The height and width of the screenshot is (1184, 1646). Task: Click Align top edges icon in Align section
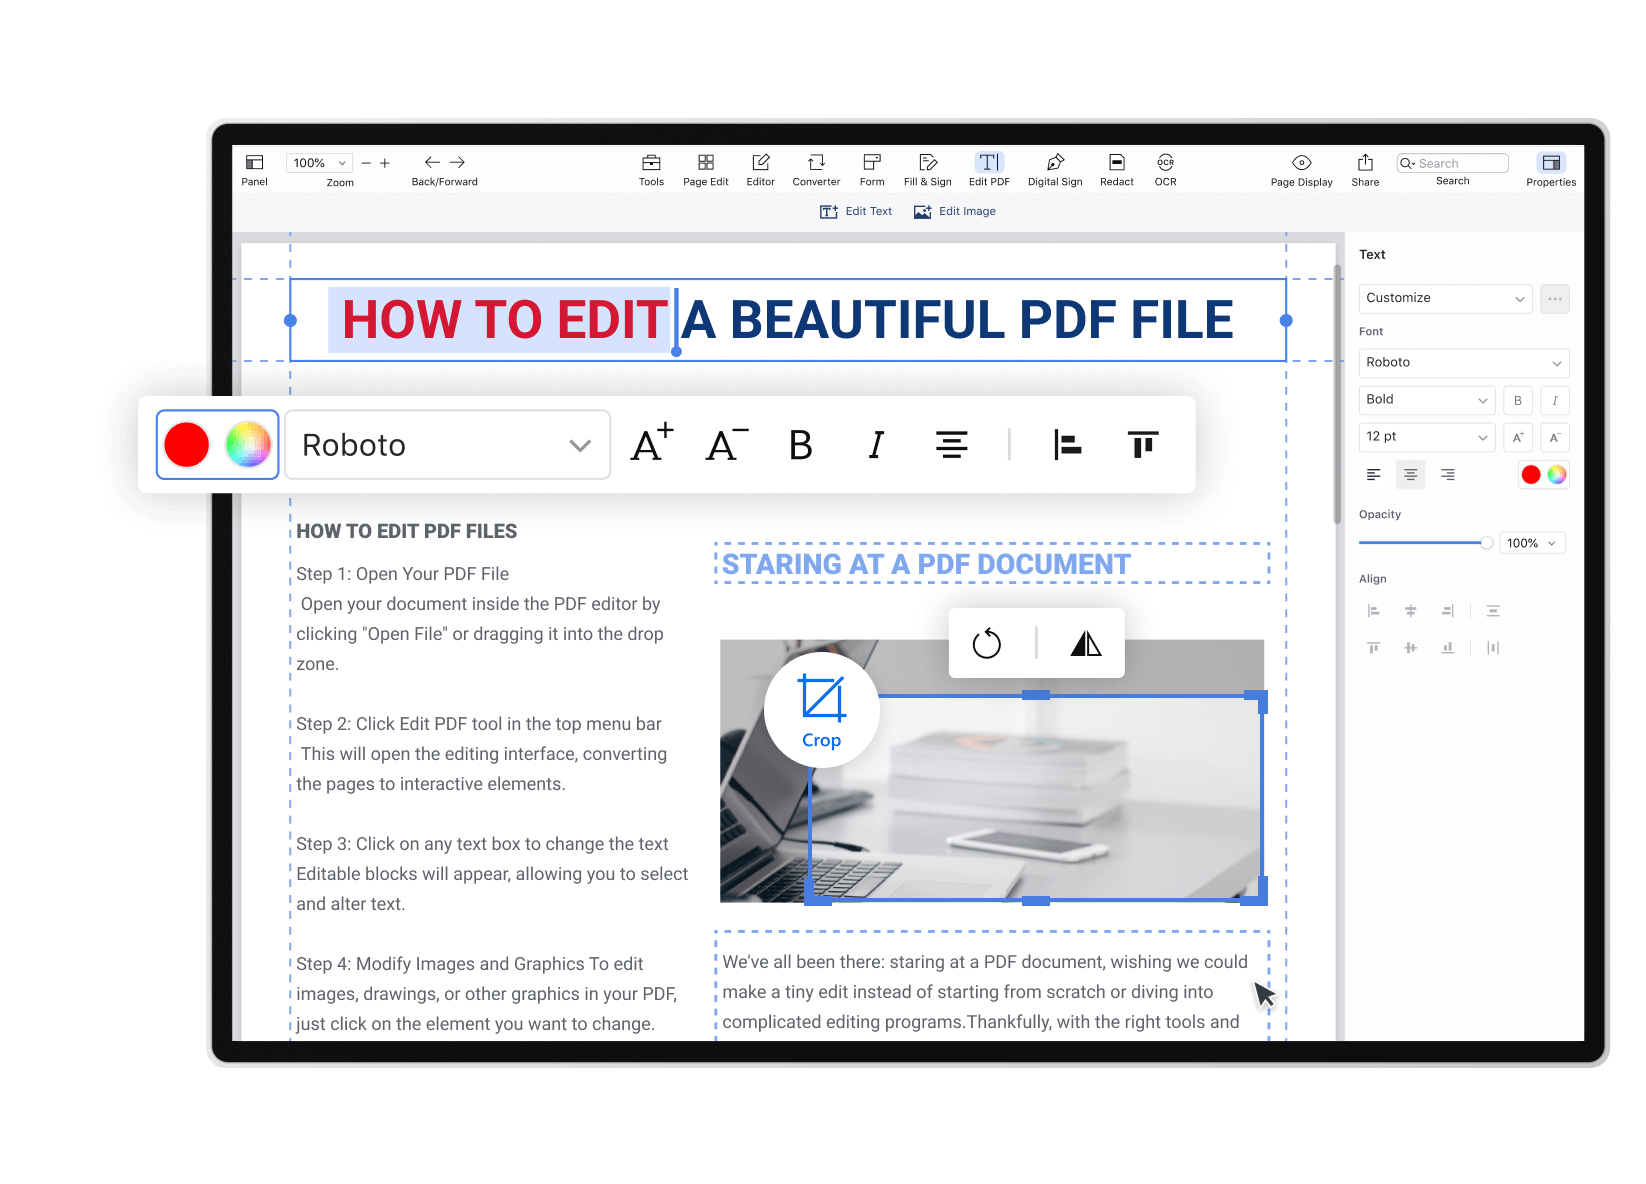pyautogui.click(x=1374, y=648)
